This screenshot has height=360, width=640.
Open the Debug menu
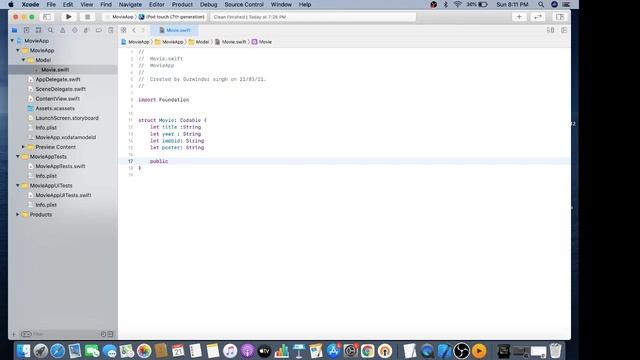point(209,4)
